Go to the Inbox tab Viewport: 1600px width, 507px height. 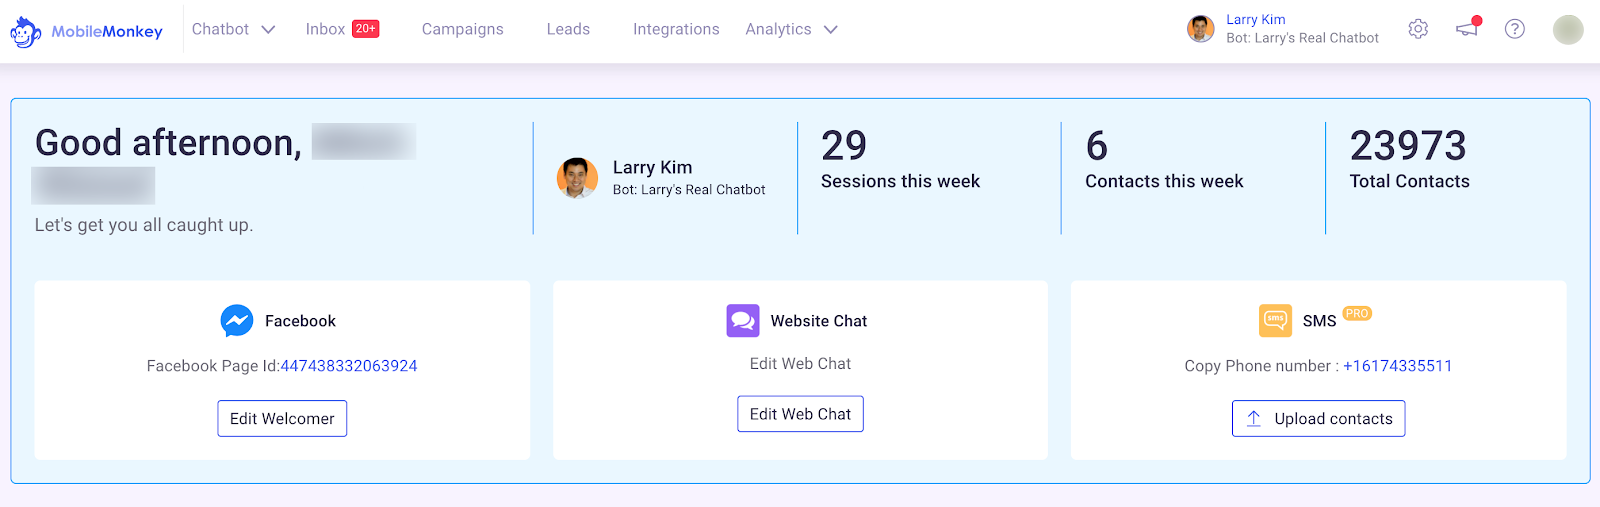point(342,29)
